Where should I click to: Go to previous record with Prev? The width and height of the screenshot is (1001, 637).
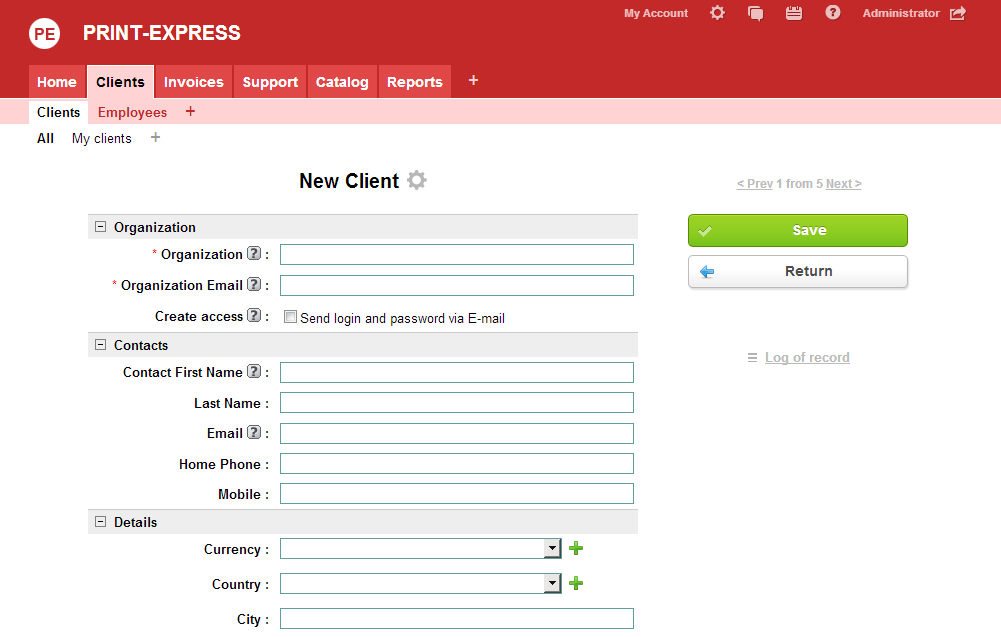755,184
